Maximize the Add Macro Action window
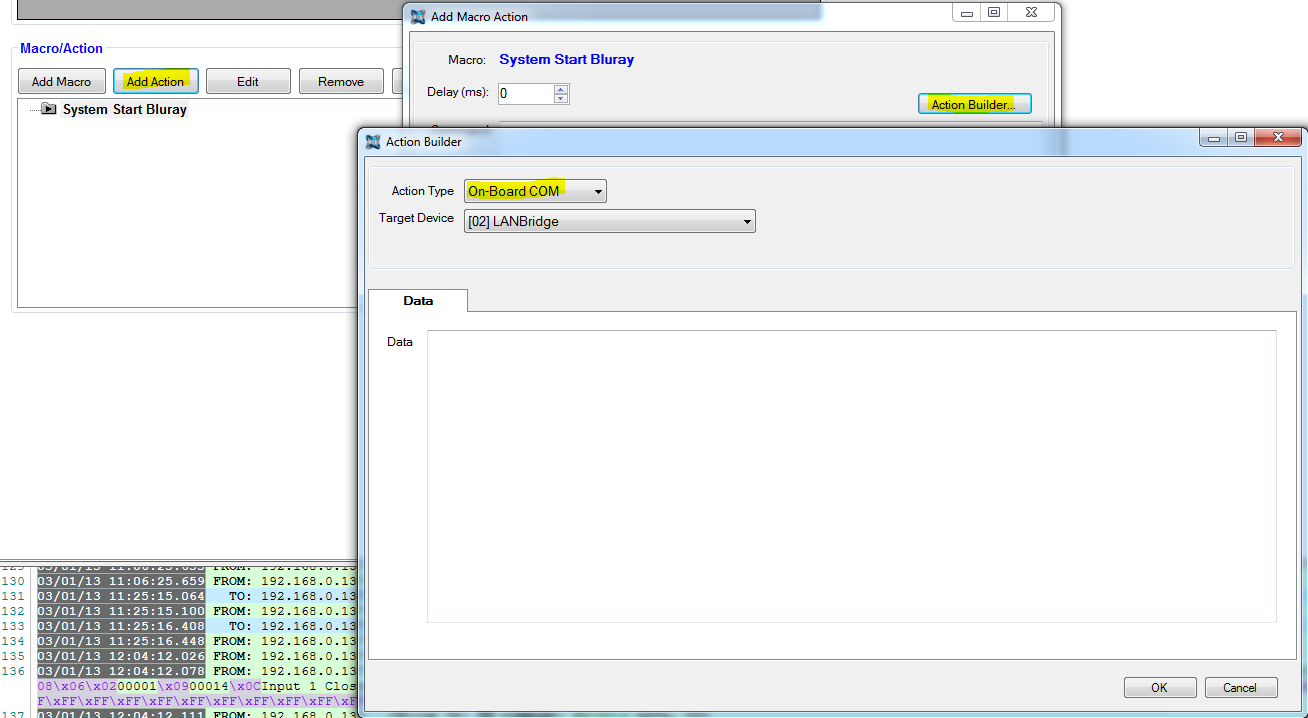This screenshot has width=1308, height=718. (x=993, y=13)
